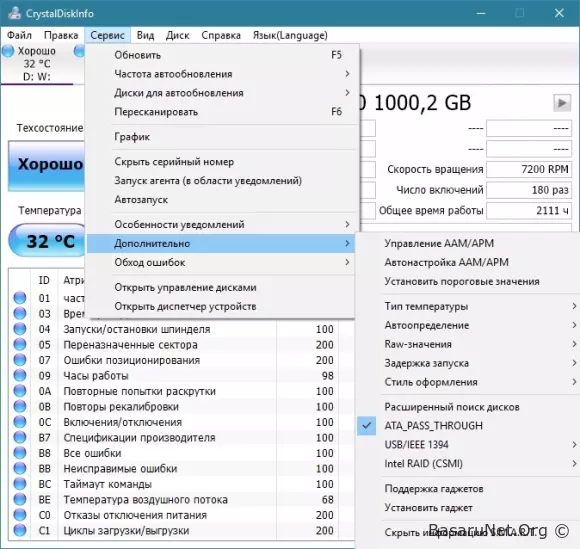
Task: Click status circle for attribute B8
Action: tap(20, 453)
